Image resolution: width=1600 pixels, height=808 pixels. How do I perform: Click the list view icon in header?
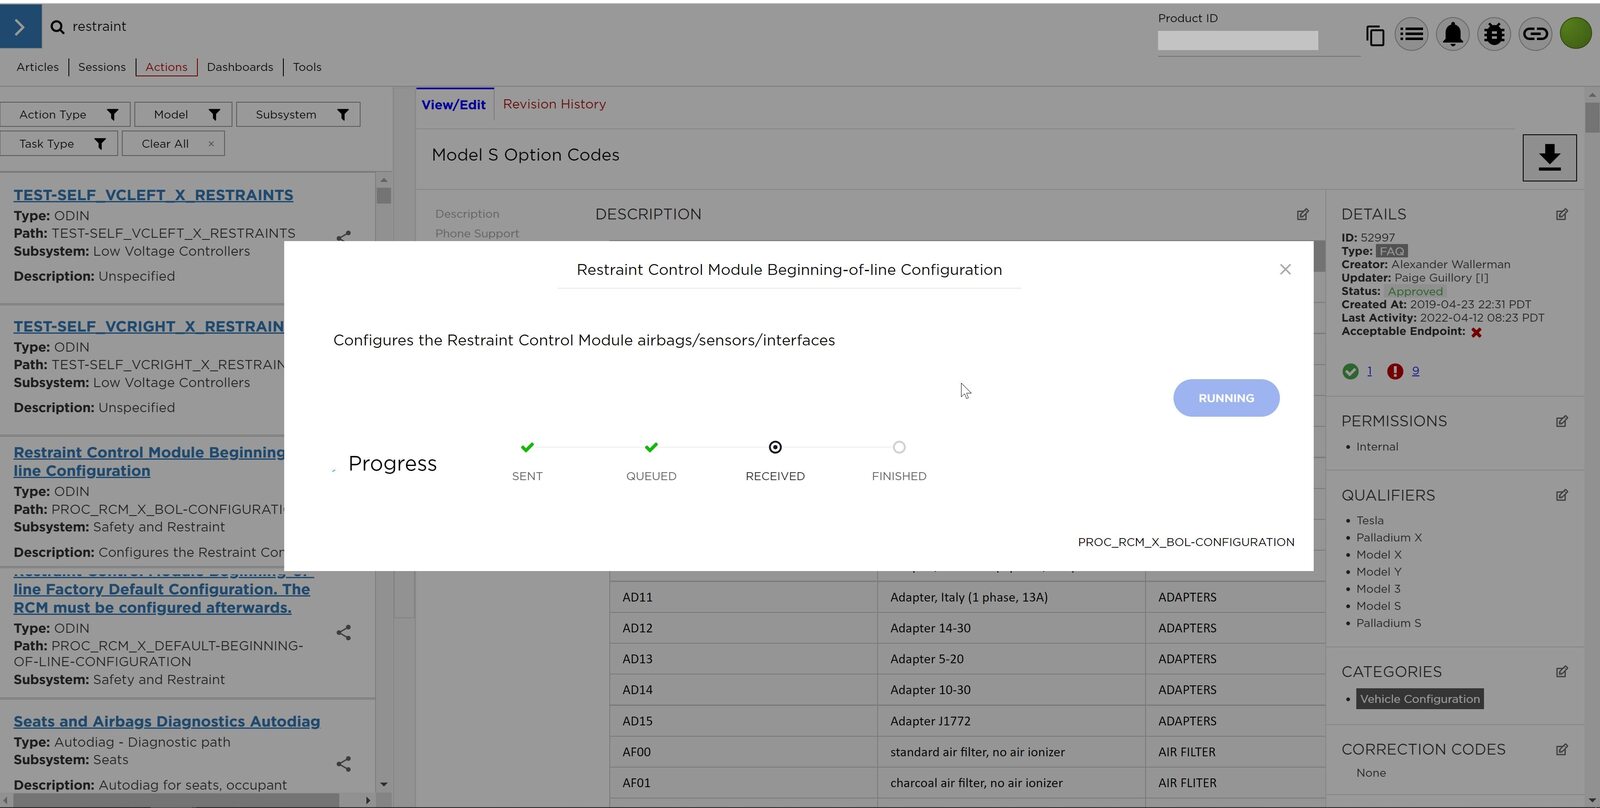click(1411, 35)
